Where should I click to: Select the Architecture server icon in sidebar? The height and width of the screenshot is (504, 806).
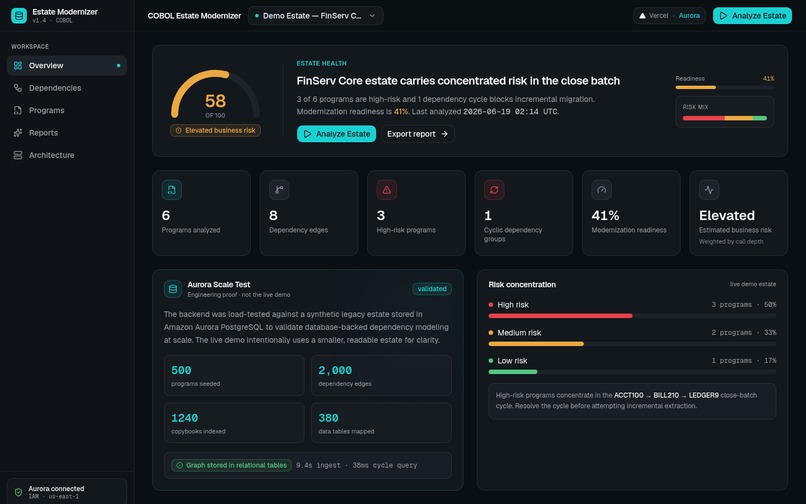[x=18, y=155]
